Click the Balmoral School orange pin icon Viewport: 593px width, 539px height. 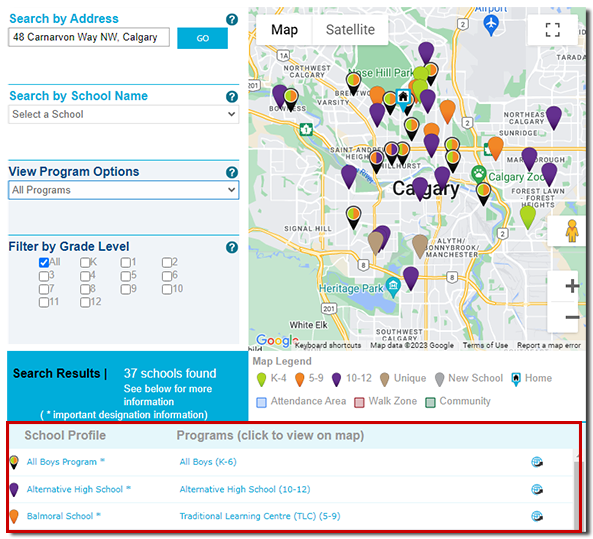[14, 517]
